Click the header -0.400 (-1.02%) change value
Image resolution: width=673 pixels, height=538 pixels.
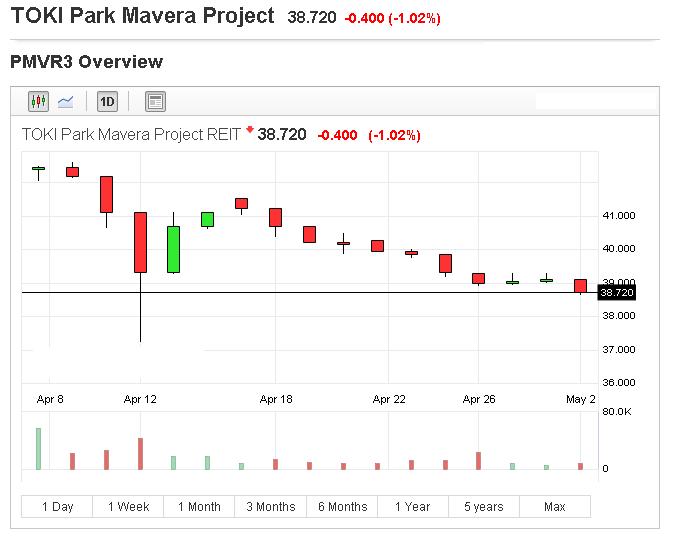pos(392,18)
